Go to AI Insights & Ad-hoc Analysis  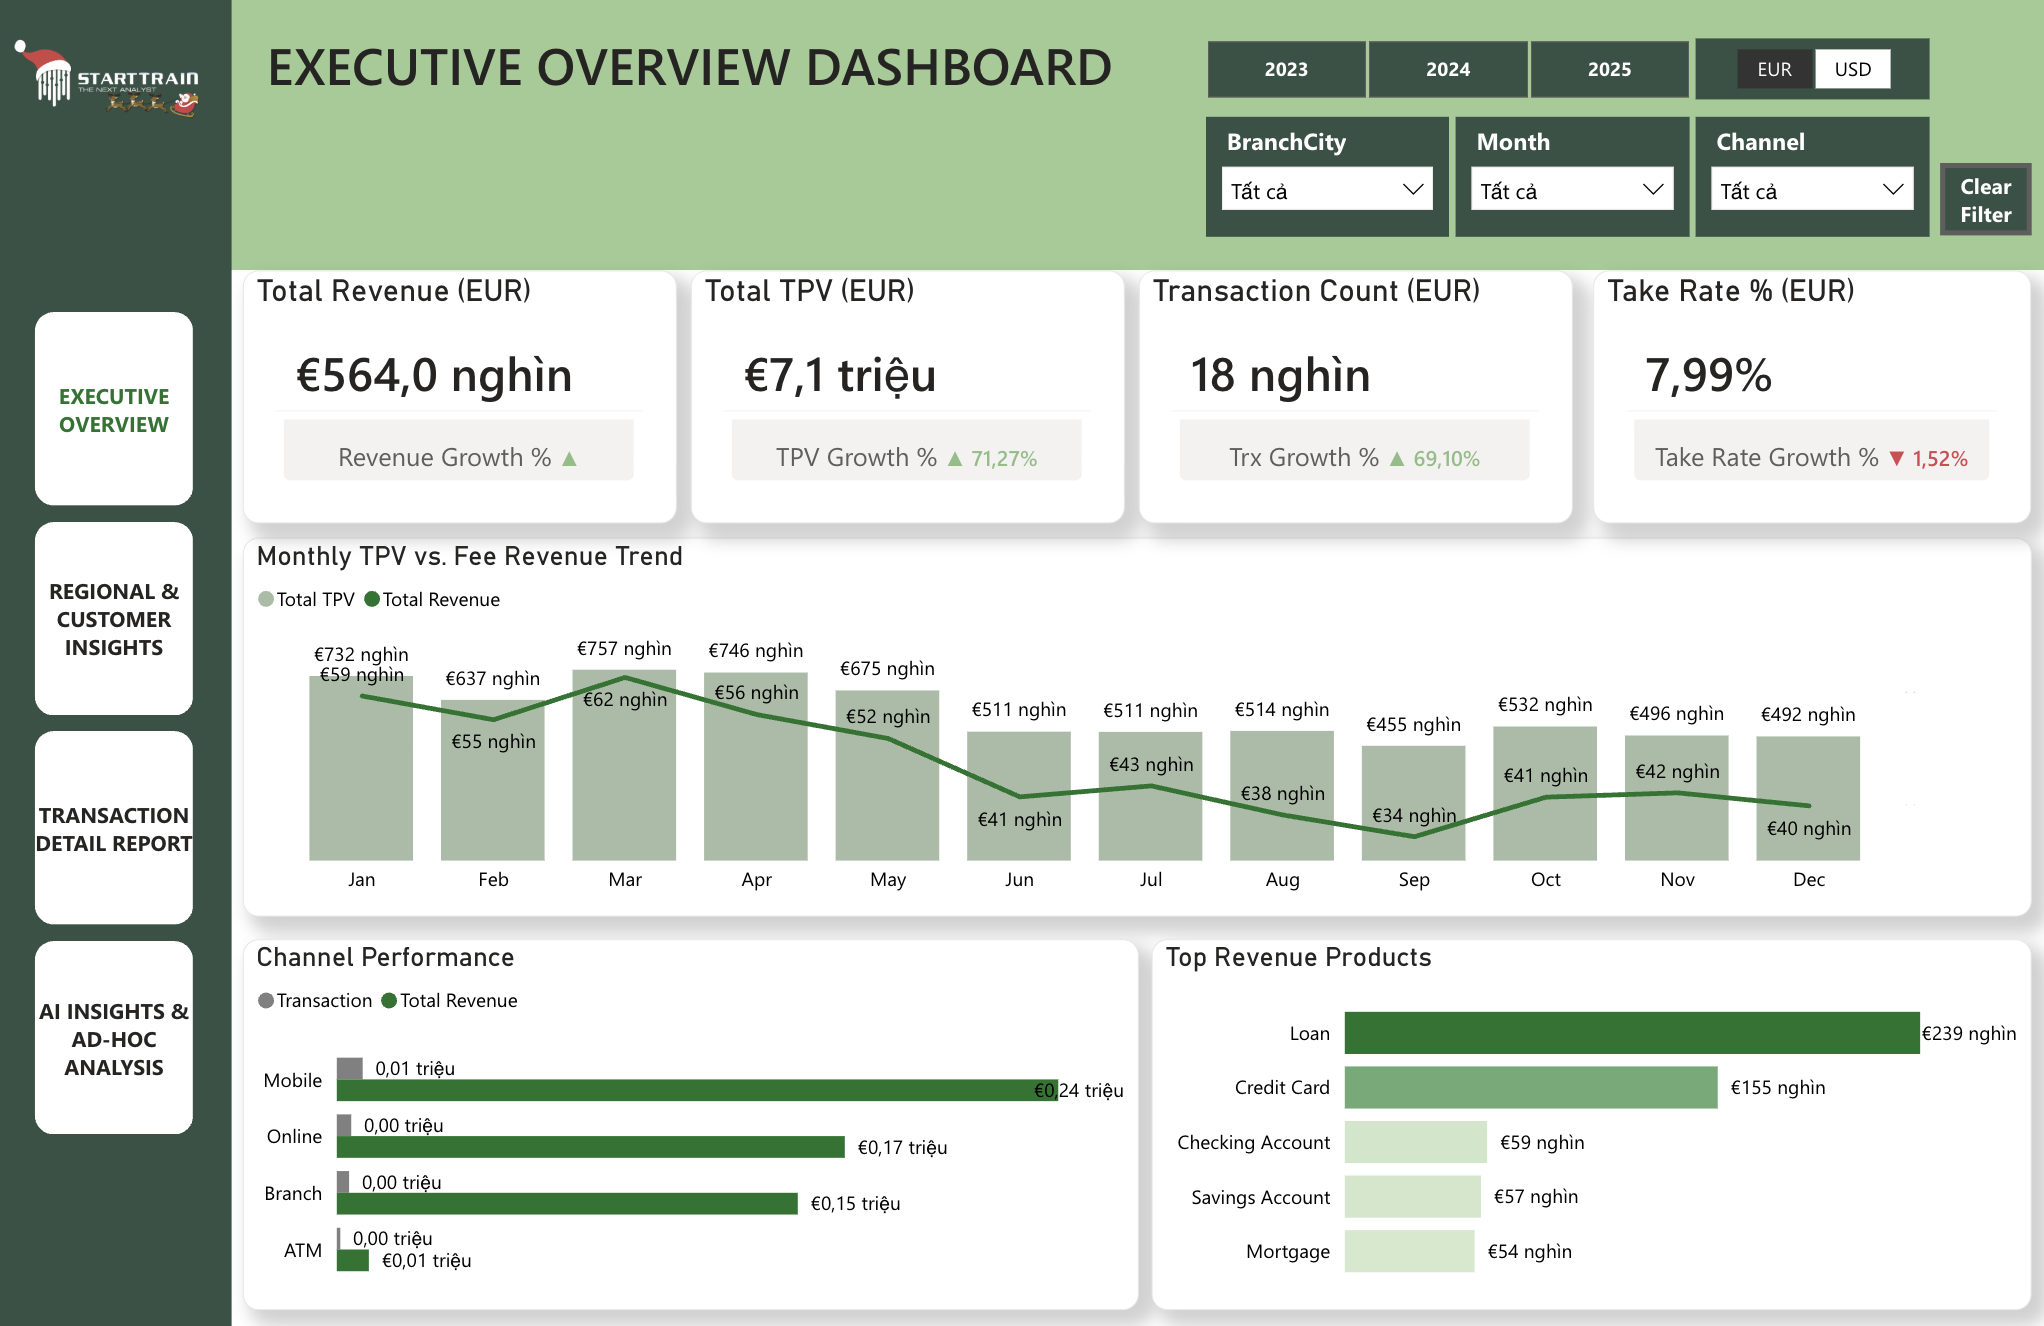click(113, 1040)
